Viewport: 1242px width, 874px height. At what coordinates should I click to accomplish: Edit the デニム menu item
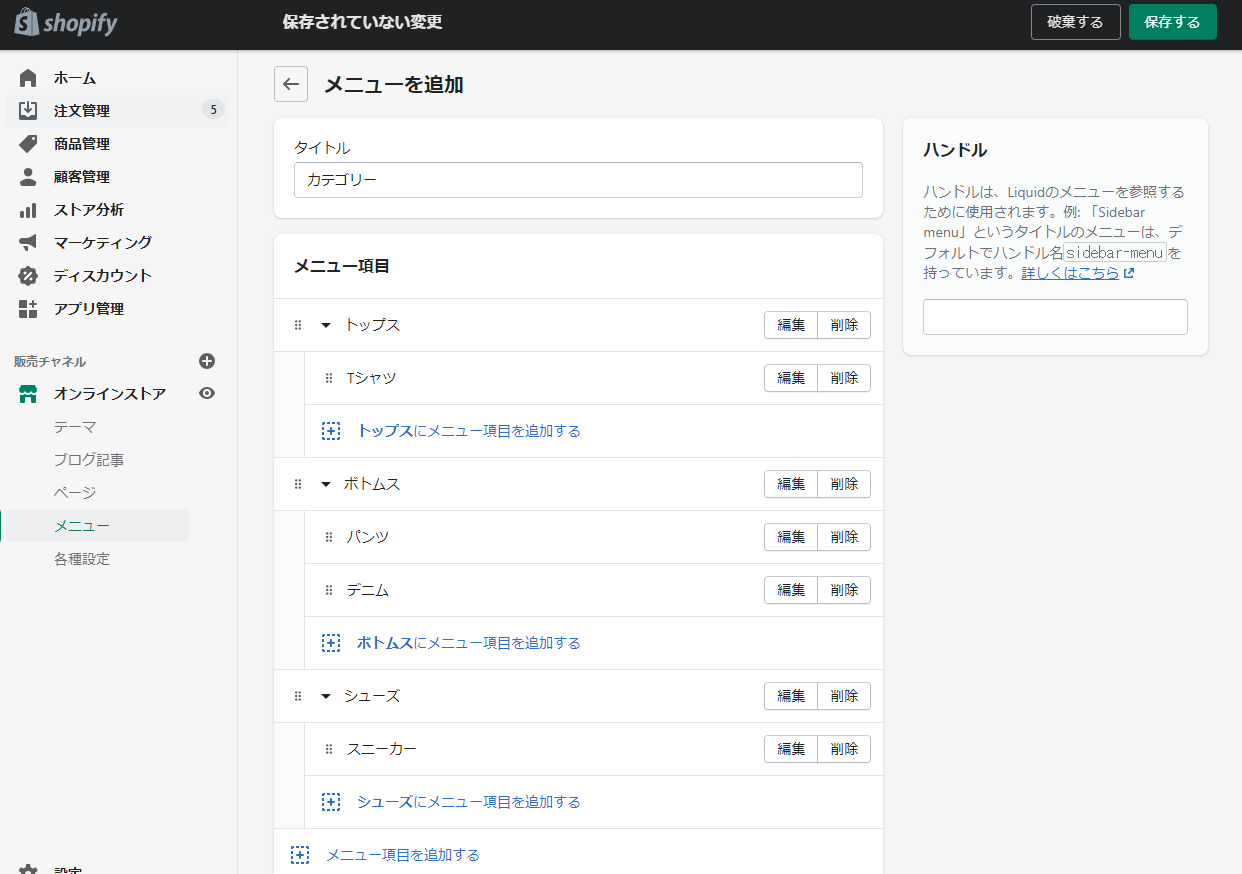(791, 590)
